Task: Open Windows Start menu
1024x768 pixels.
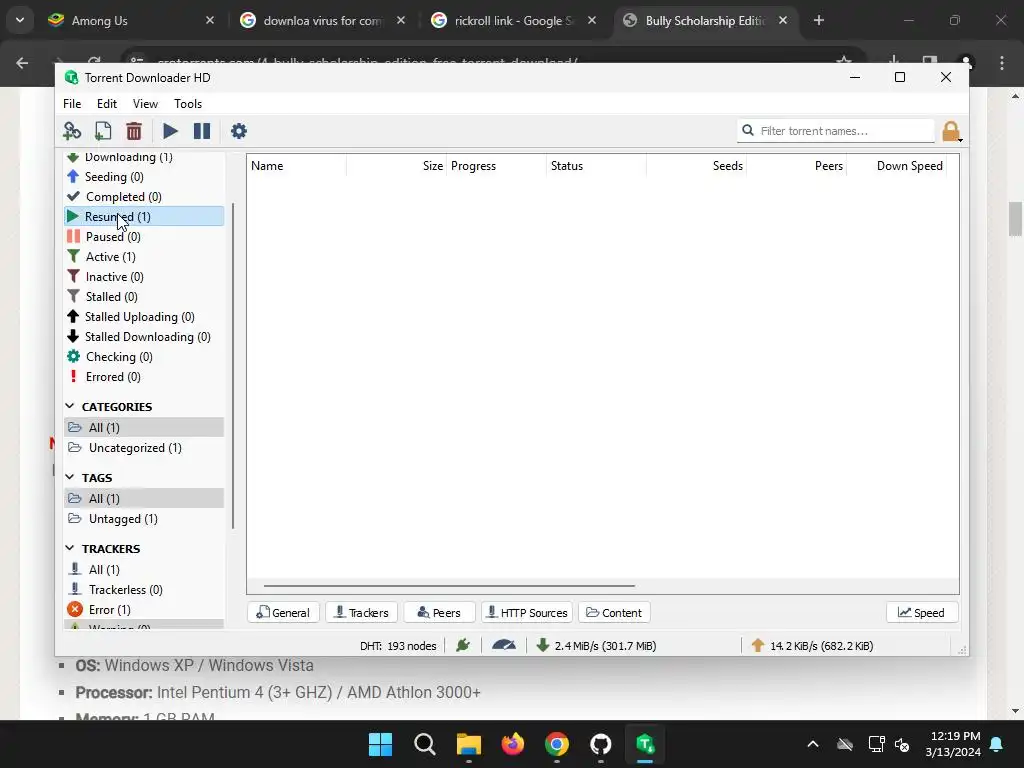Action: click(380, 744)
